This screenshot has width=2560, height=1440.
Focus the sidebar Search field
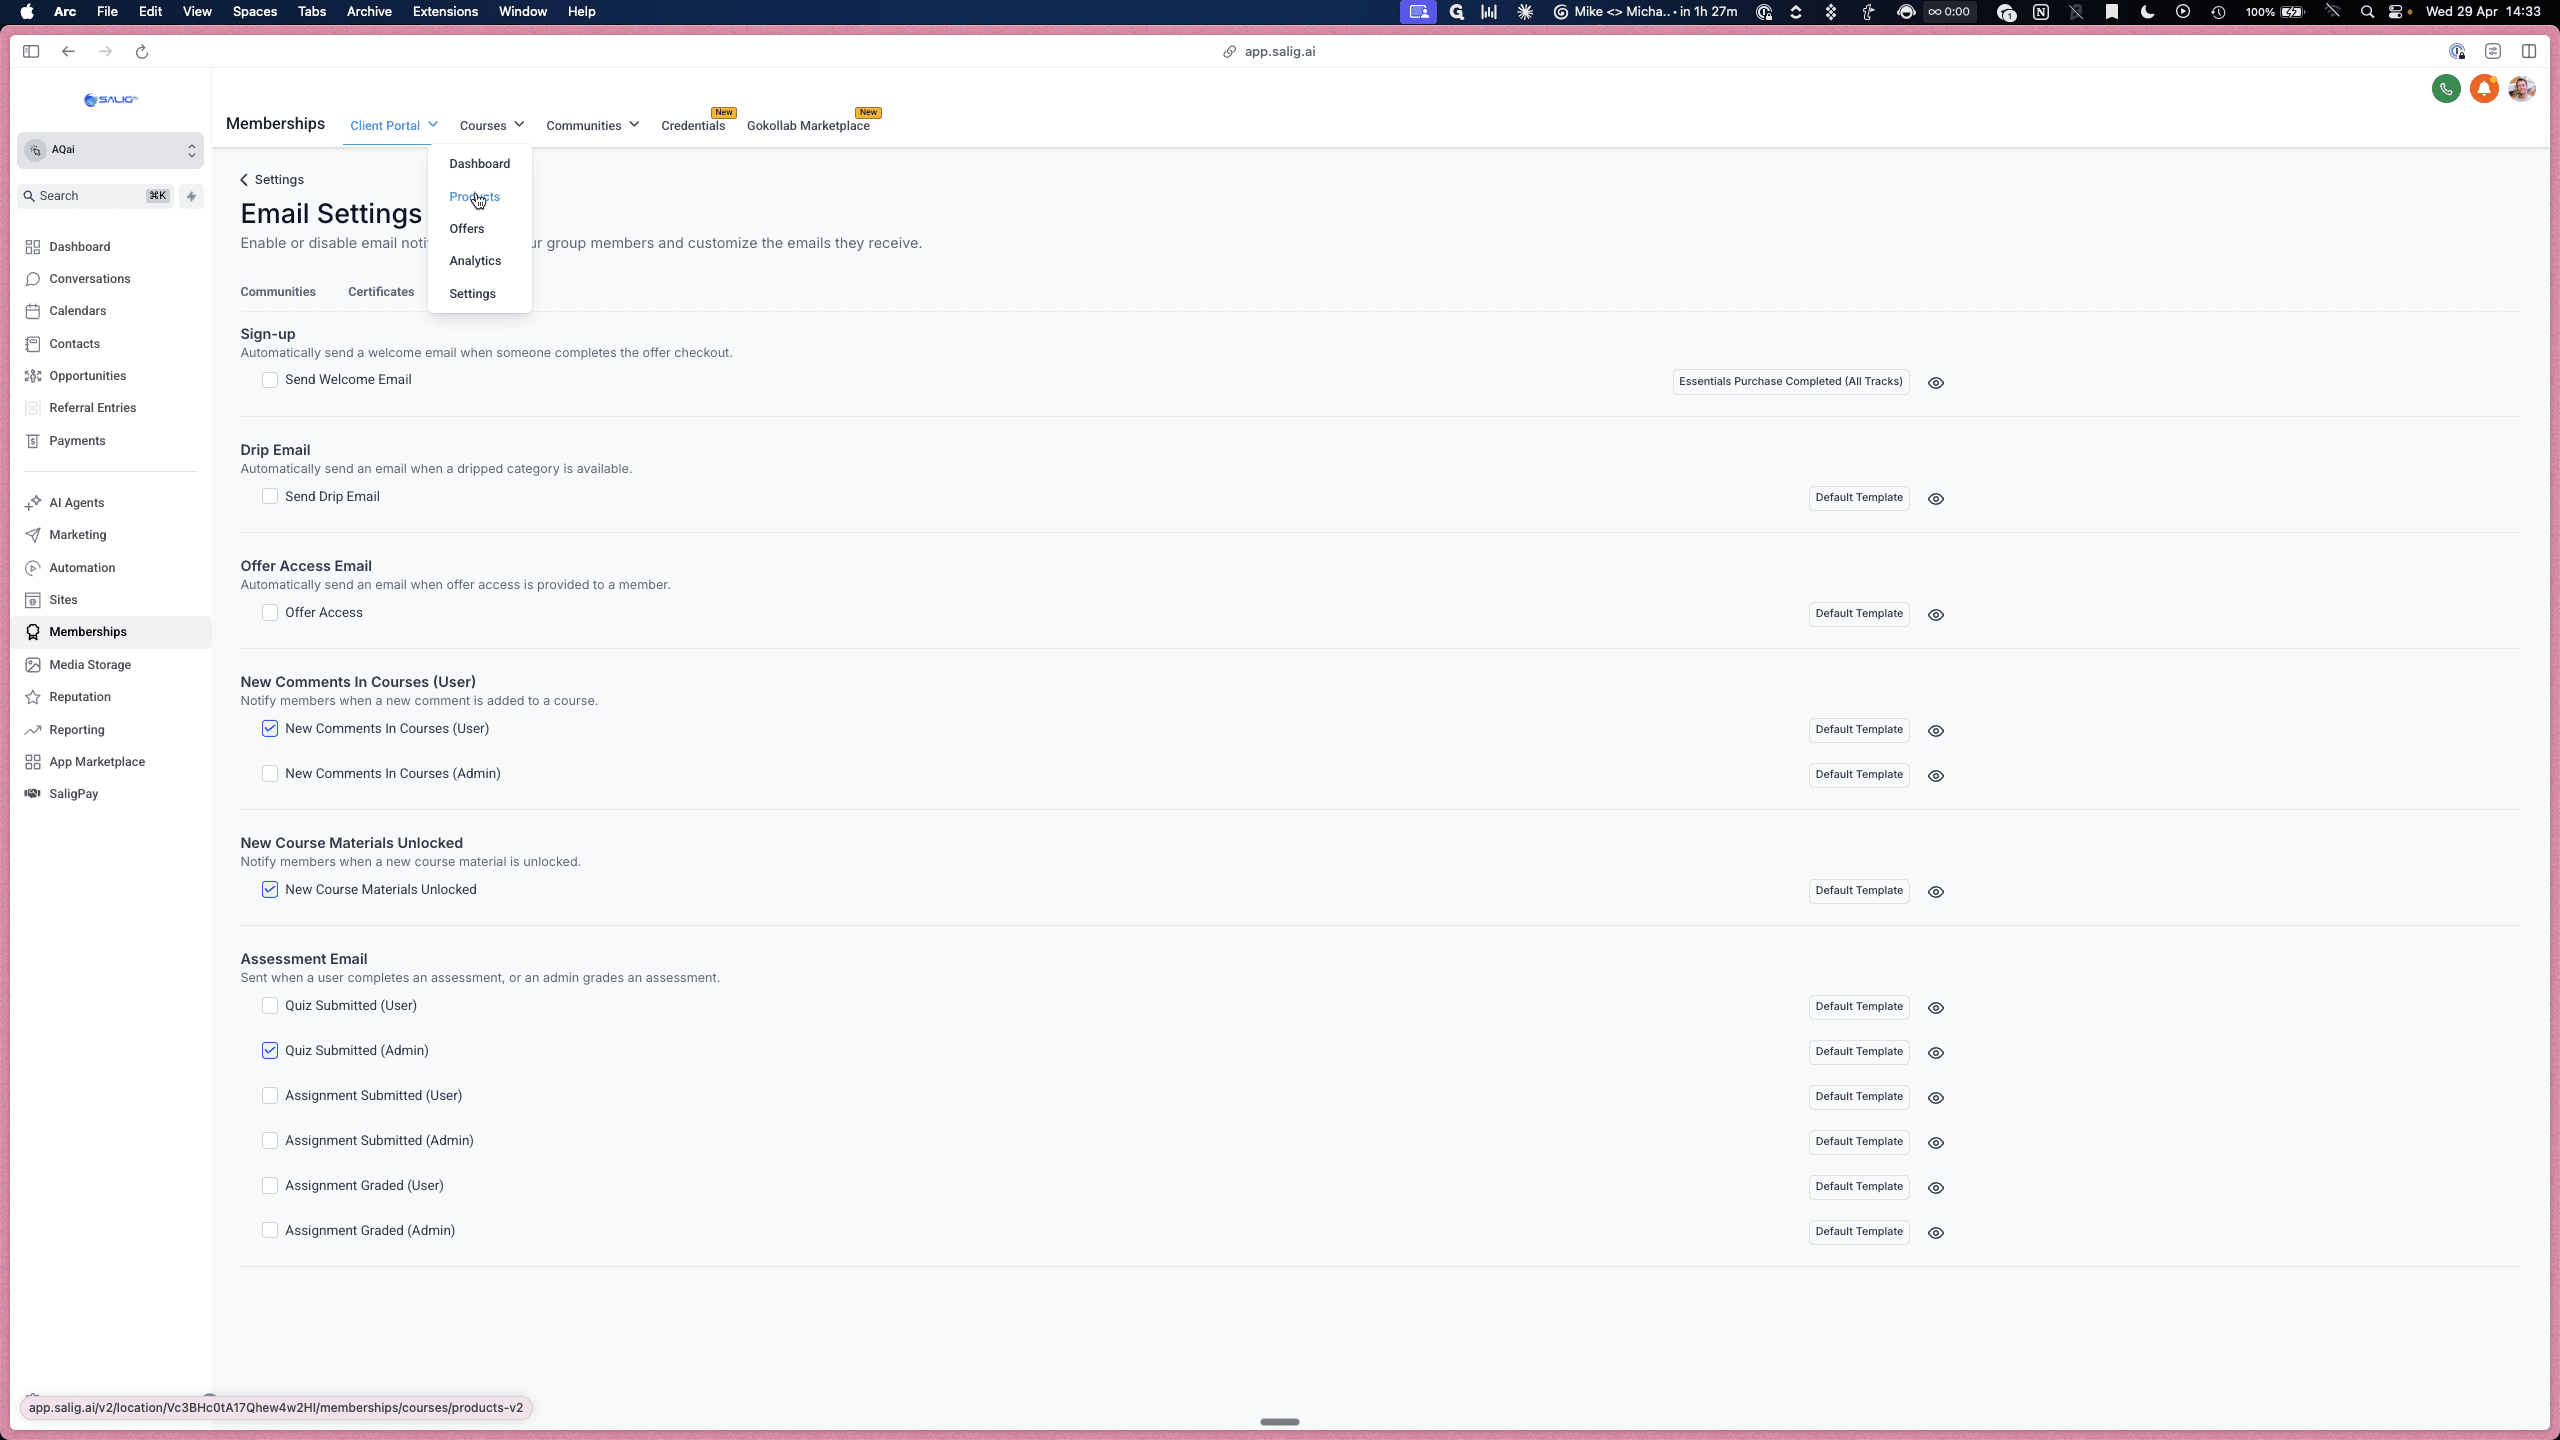(x=96, y=196)
